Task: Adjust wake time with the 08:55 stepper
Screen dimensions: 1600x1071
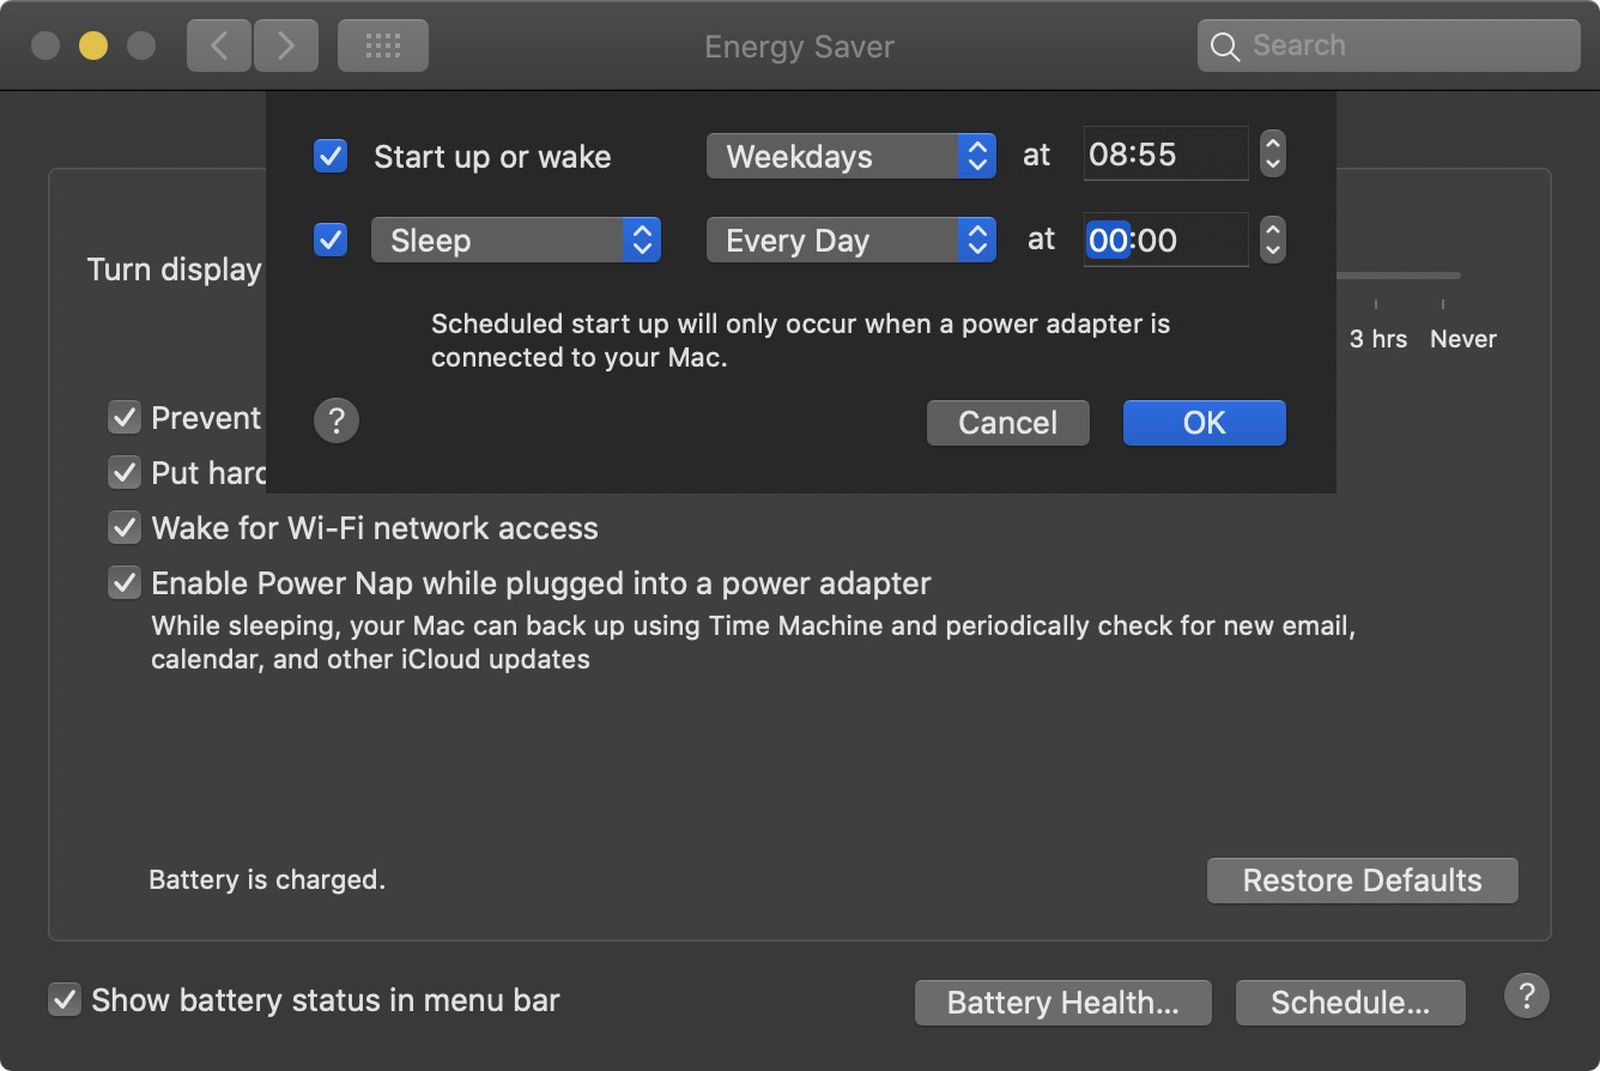Action: (x=1272, y=154)
